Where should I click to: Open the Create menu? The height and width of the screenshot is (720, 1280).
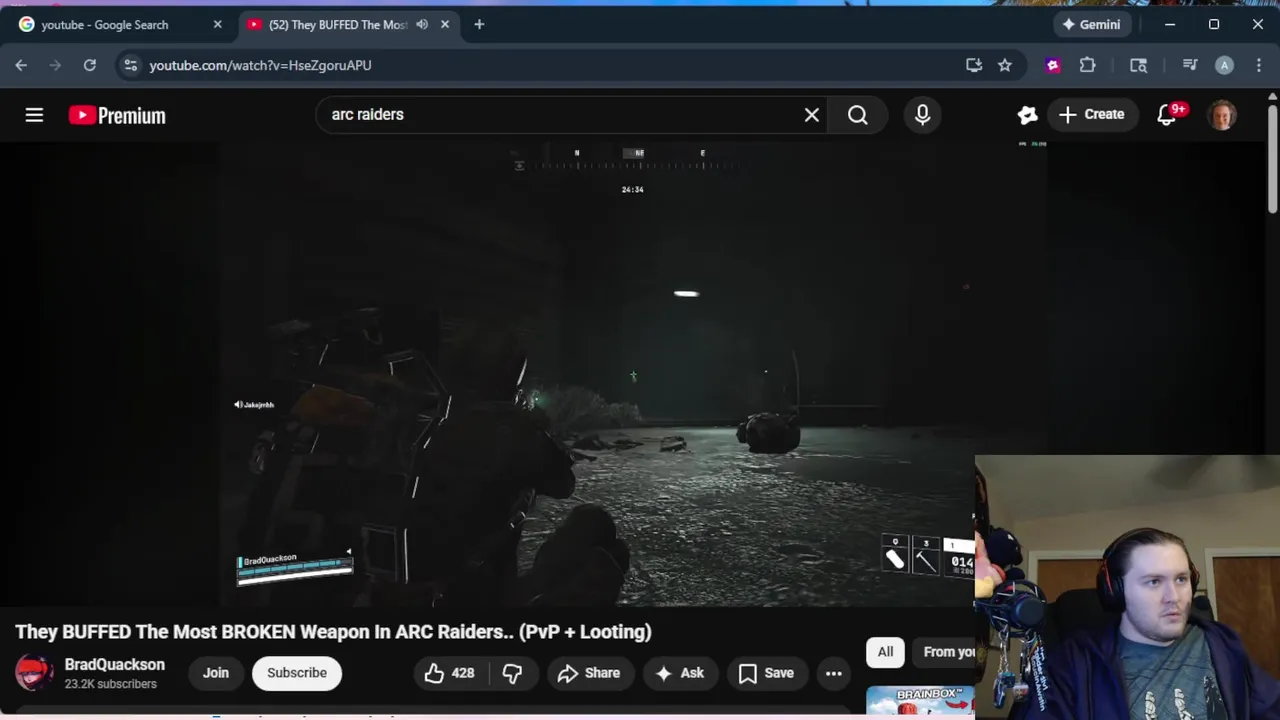tap(1092, 114)
